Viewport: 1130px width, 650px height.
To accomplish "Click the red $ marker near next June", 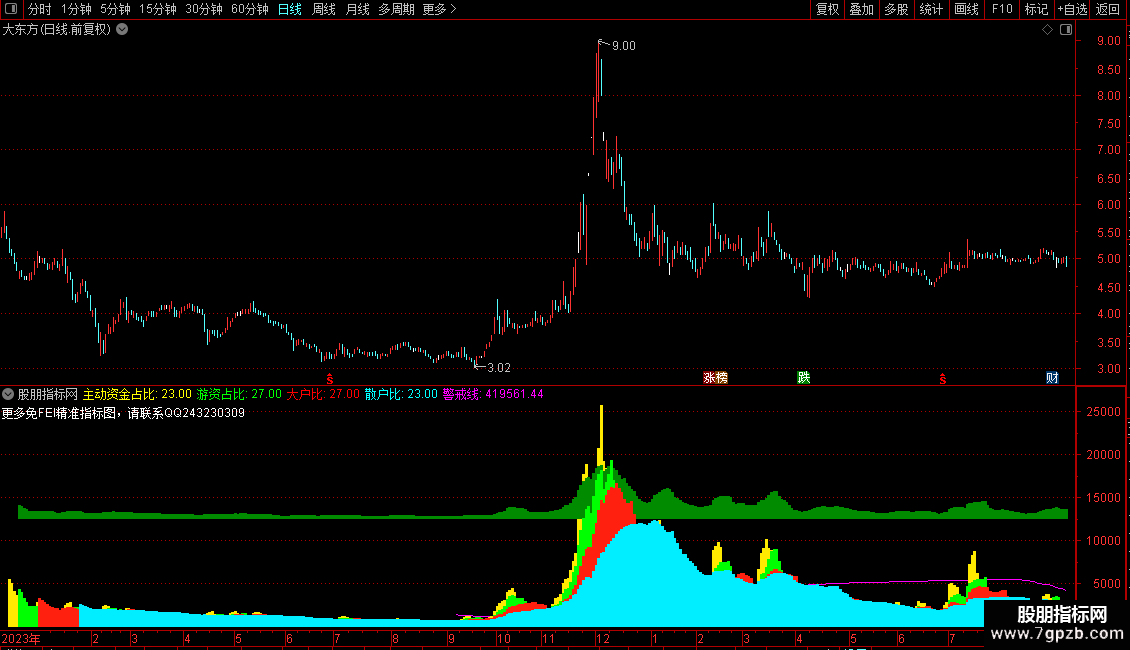I will [943, 379].
